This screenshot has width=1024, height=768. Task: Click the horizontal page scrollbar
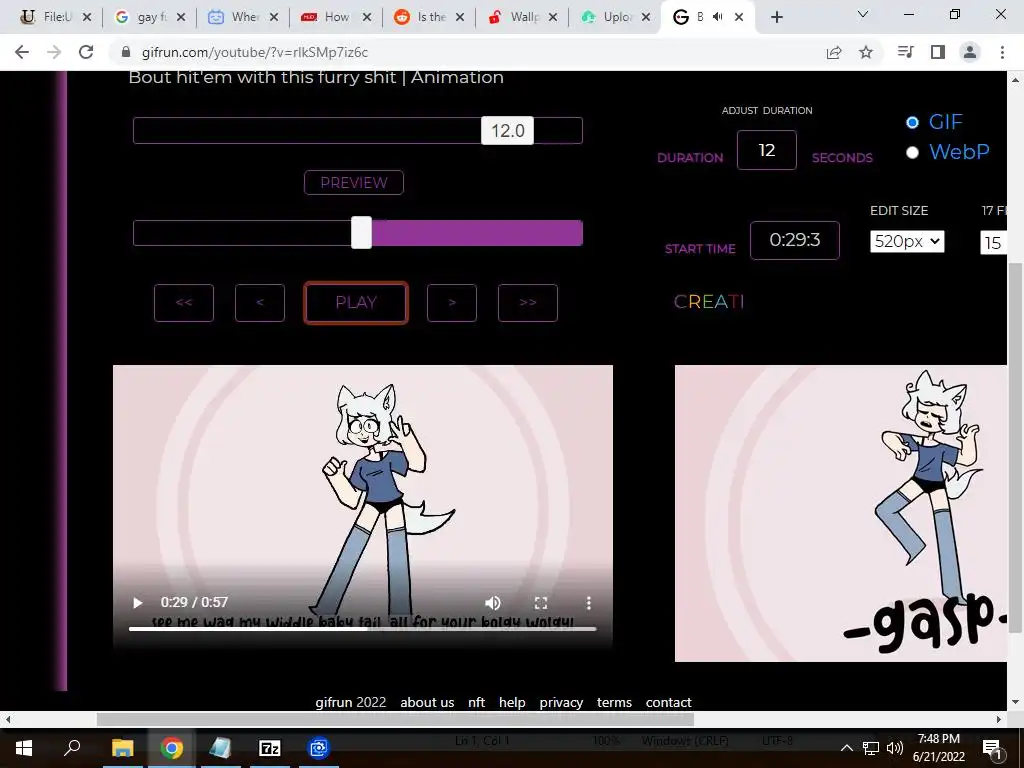point(395,719)
